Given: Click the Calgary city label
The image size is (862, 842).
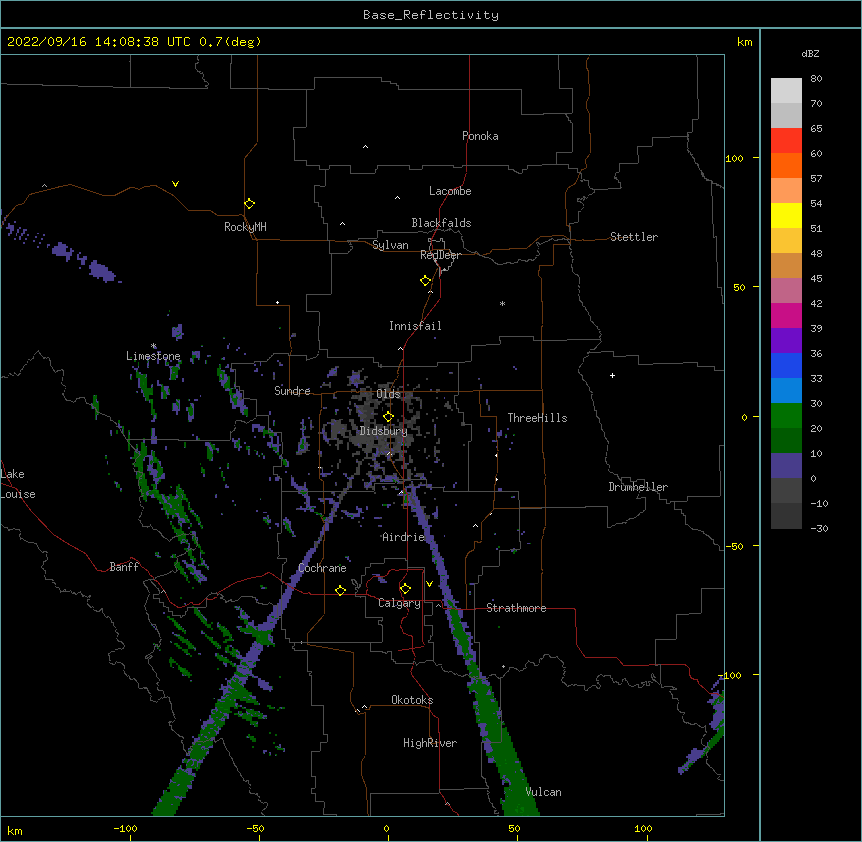Looking at the screenshot, I should (x=400, y=603).
